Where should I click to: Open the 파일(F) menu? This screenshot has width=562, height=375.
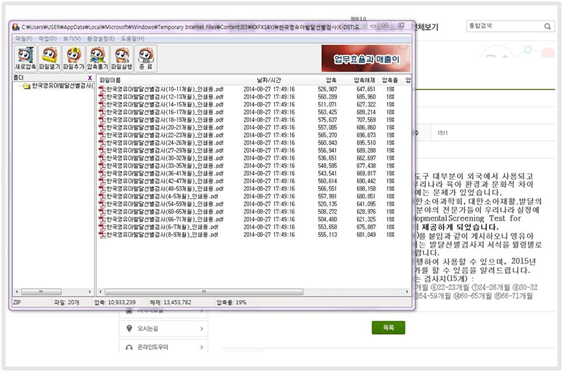tap(24, 38)
